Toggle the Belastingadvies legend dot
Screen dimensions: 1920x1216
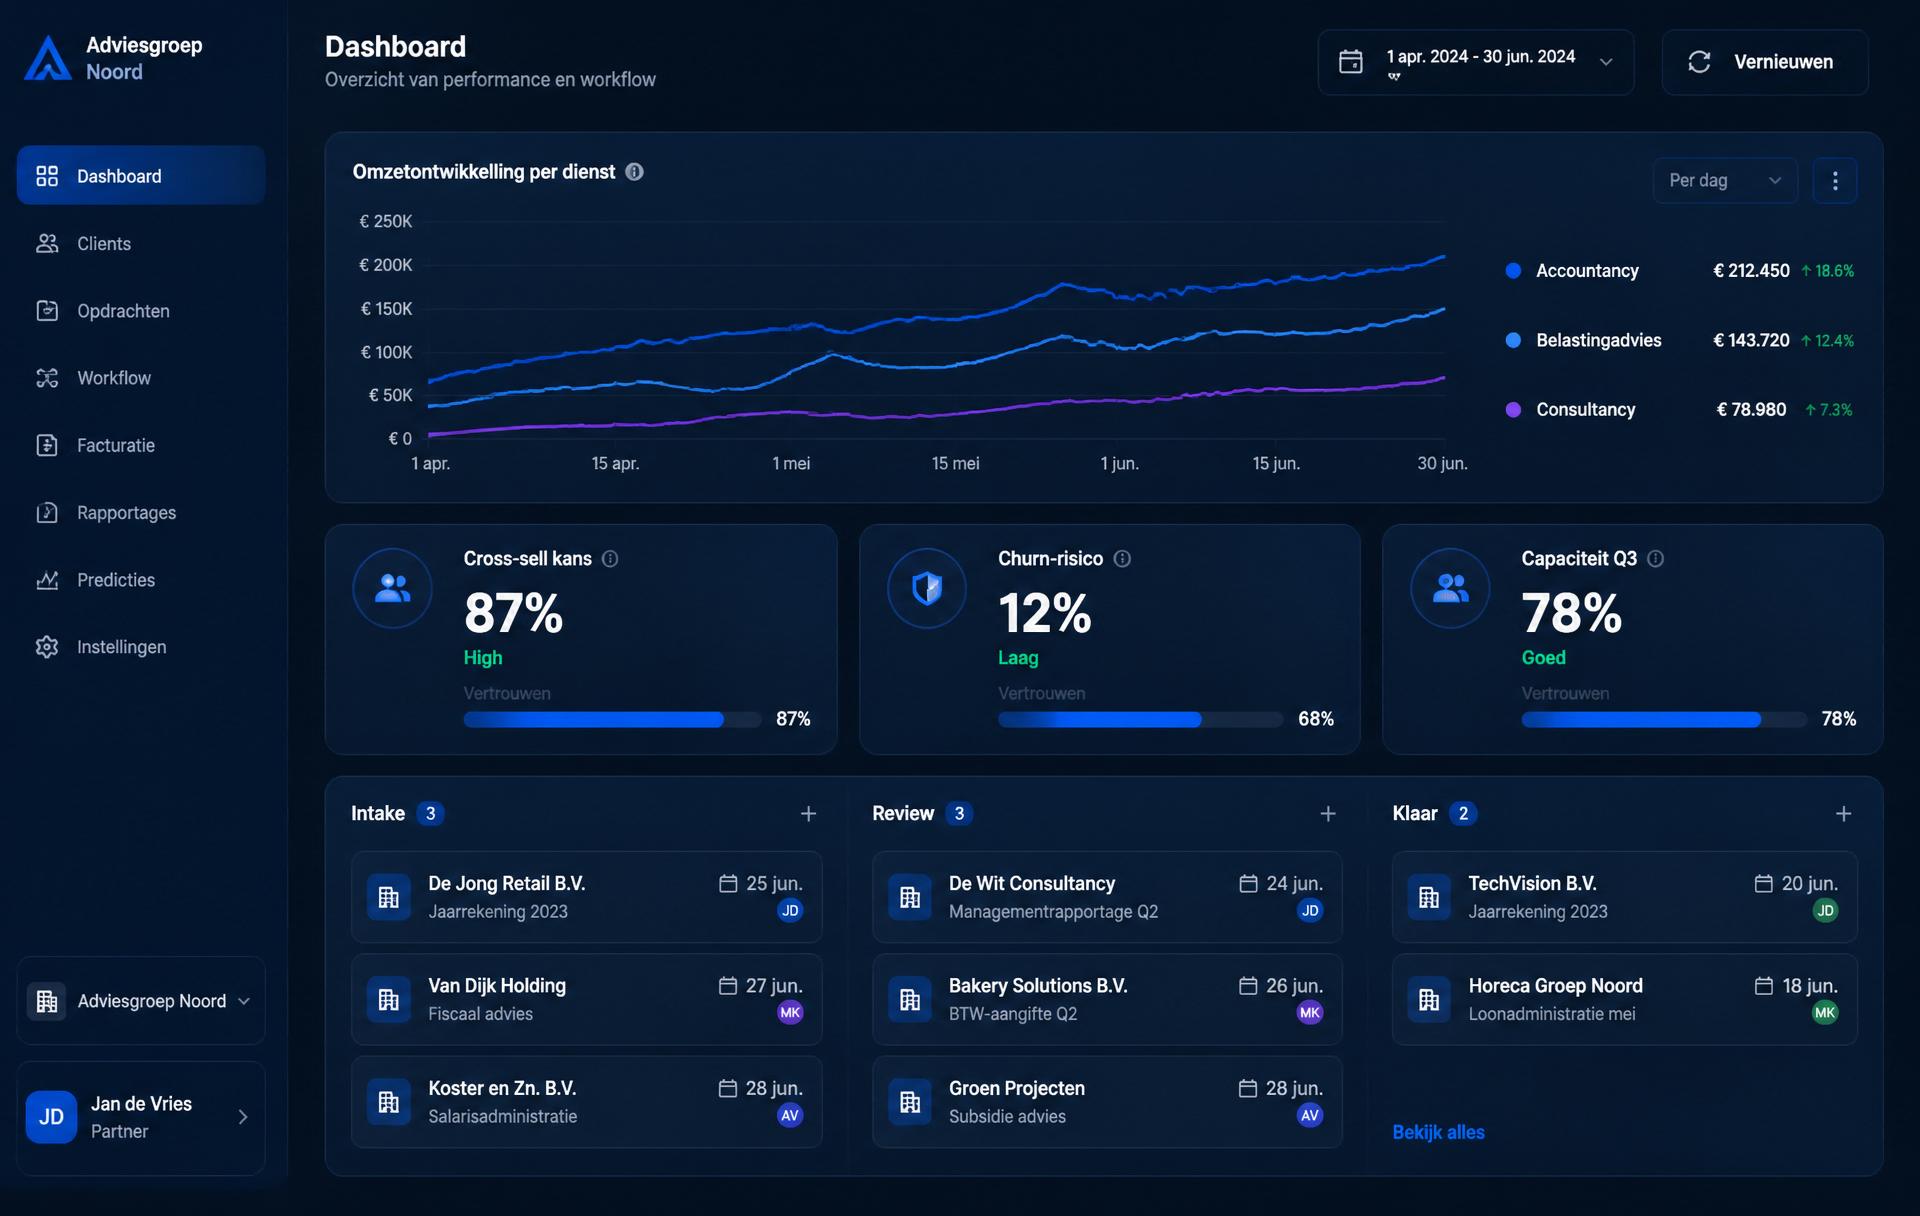click(x=1514, y=340)
